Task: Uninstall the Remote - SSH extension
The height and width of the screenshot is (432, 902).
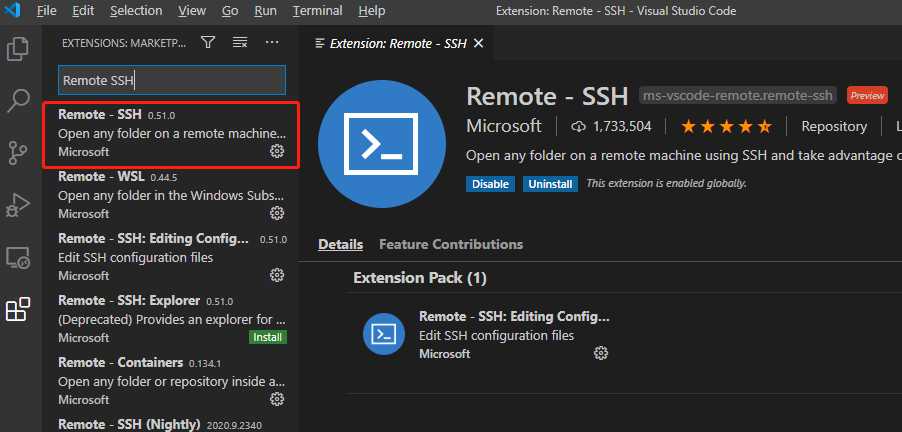Action: click(x=551, y=184)
